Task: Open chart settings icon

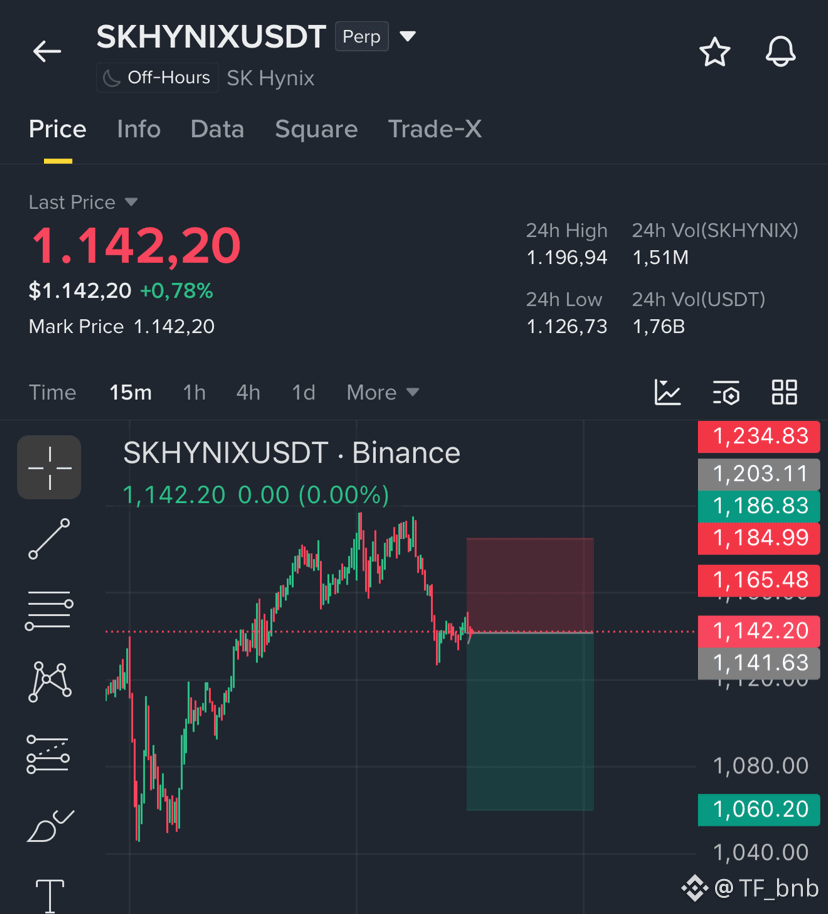Action: click(x=726, y=392)
